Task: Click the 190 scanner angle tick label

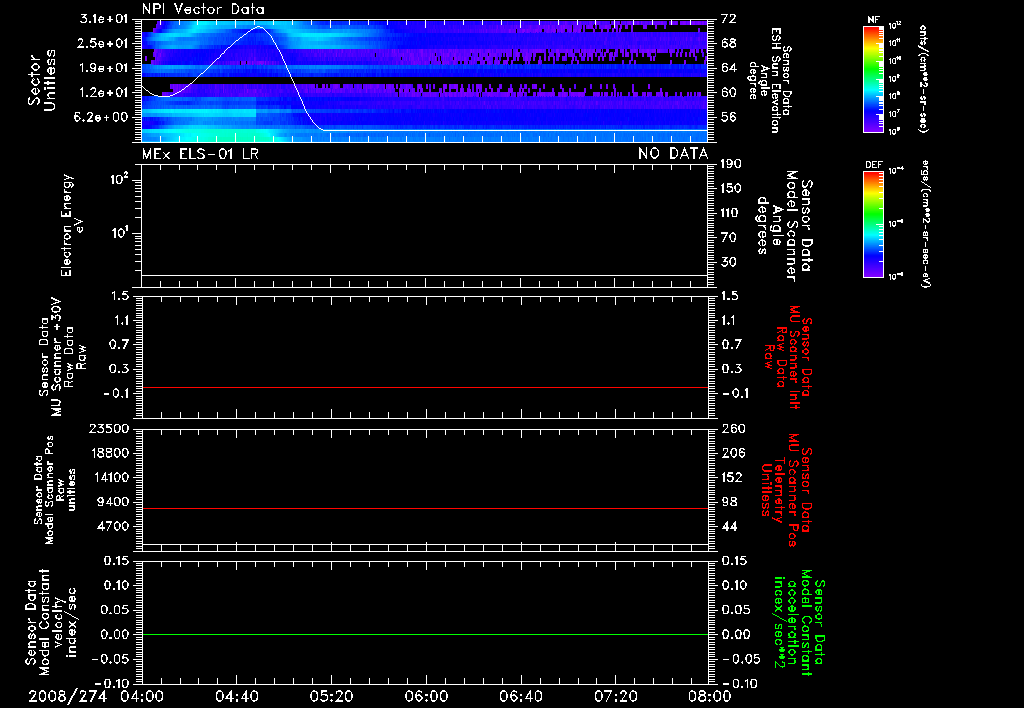Action: point(731,163)
